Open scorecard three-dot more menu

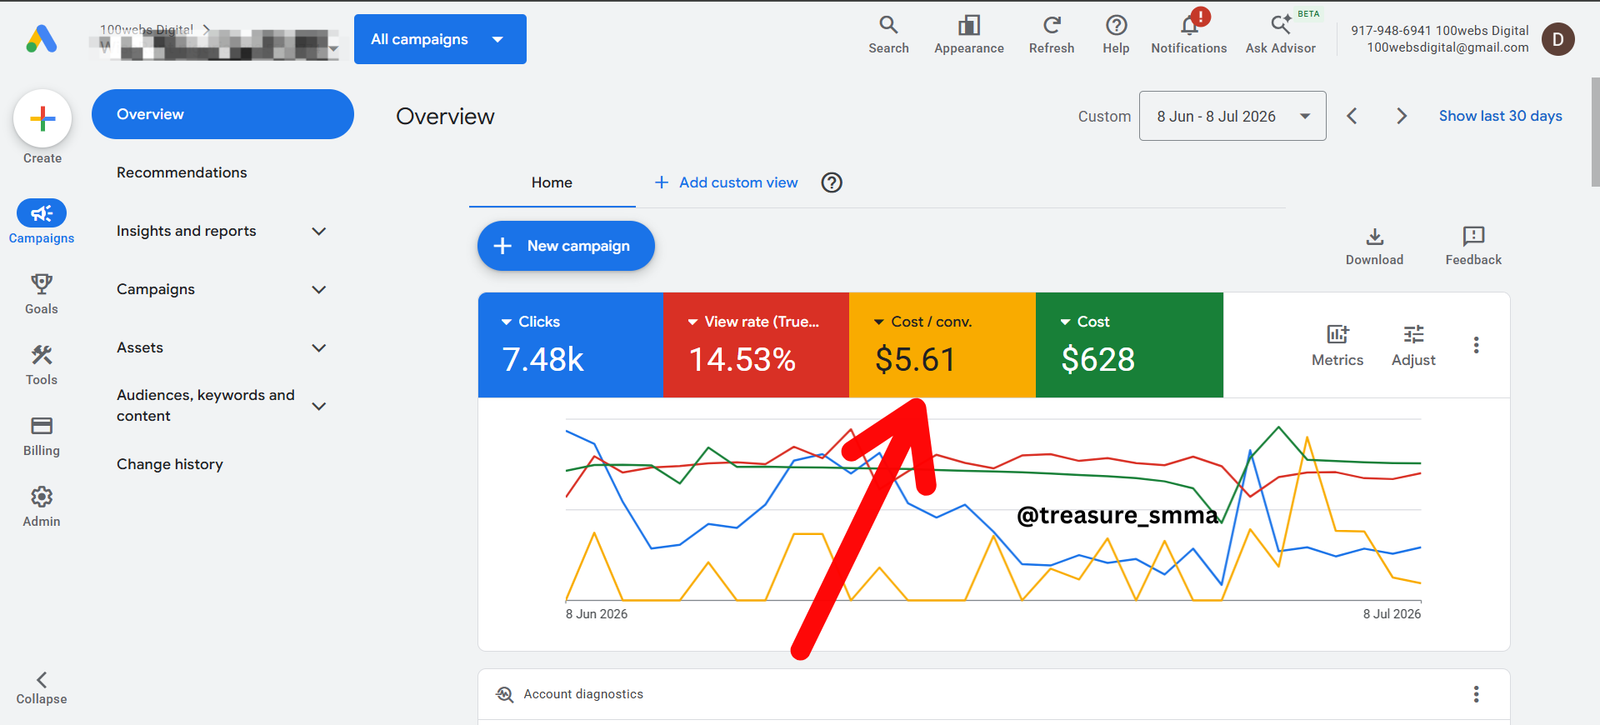pos(1476,345)
